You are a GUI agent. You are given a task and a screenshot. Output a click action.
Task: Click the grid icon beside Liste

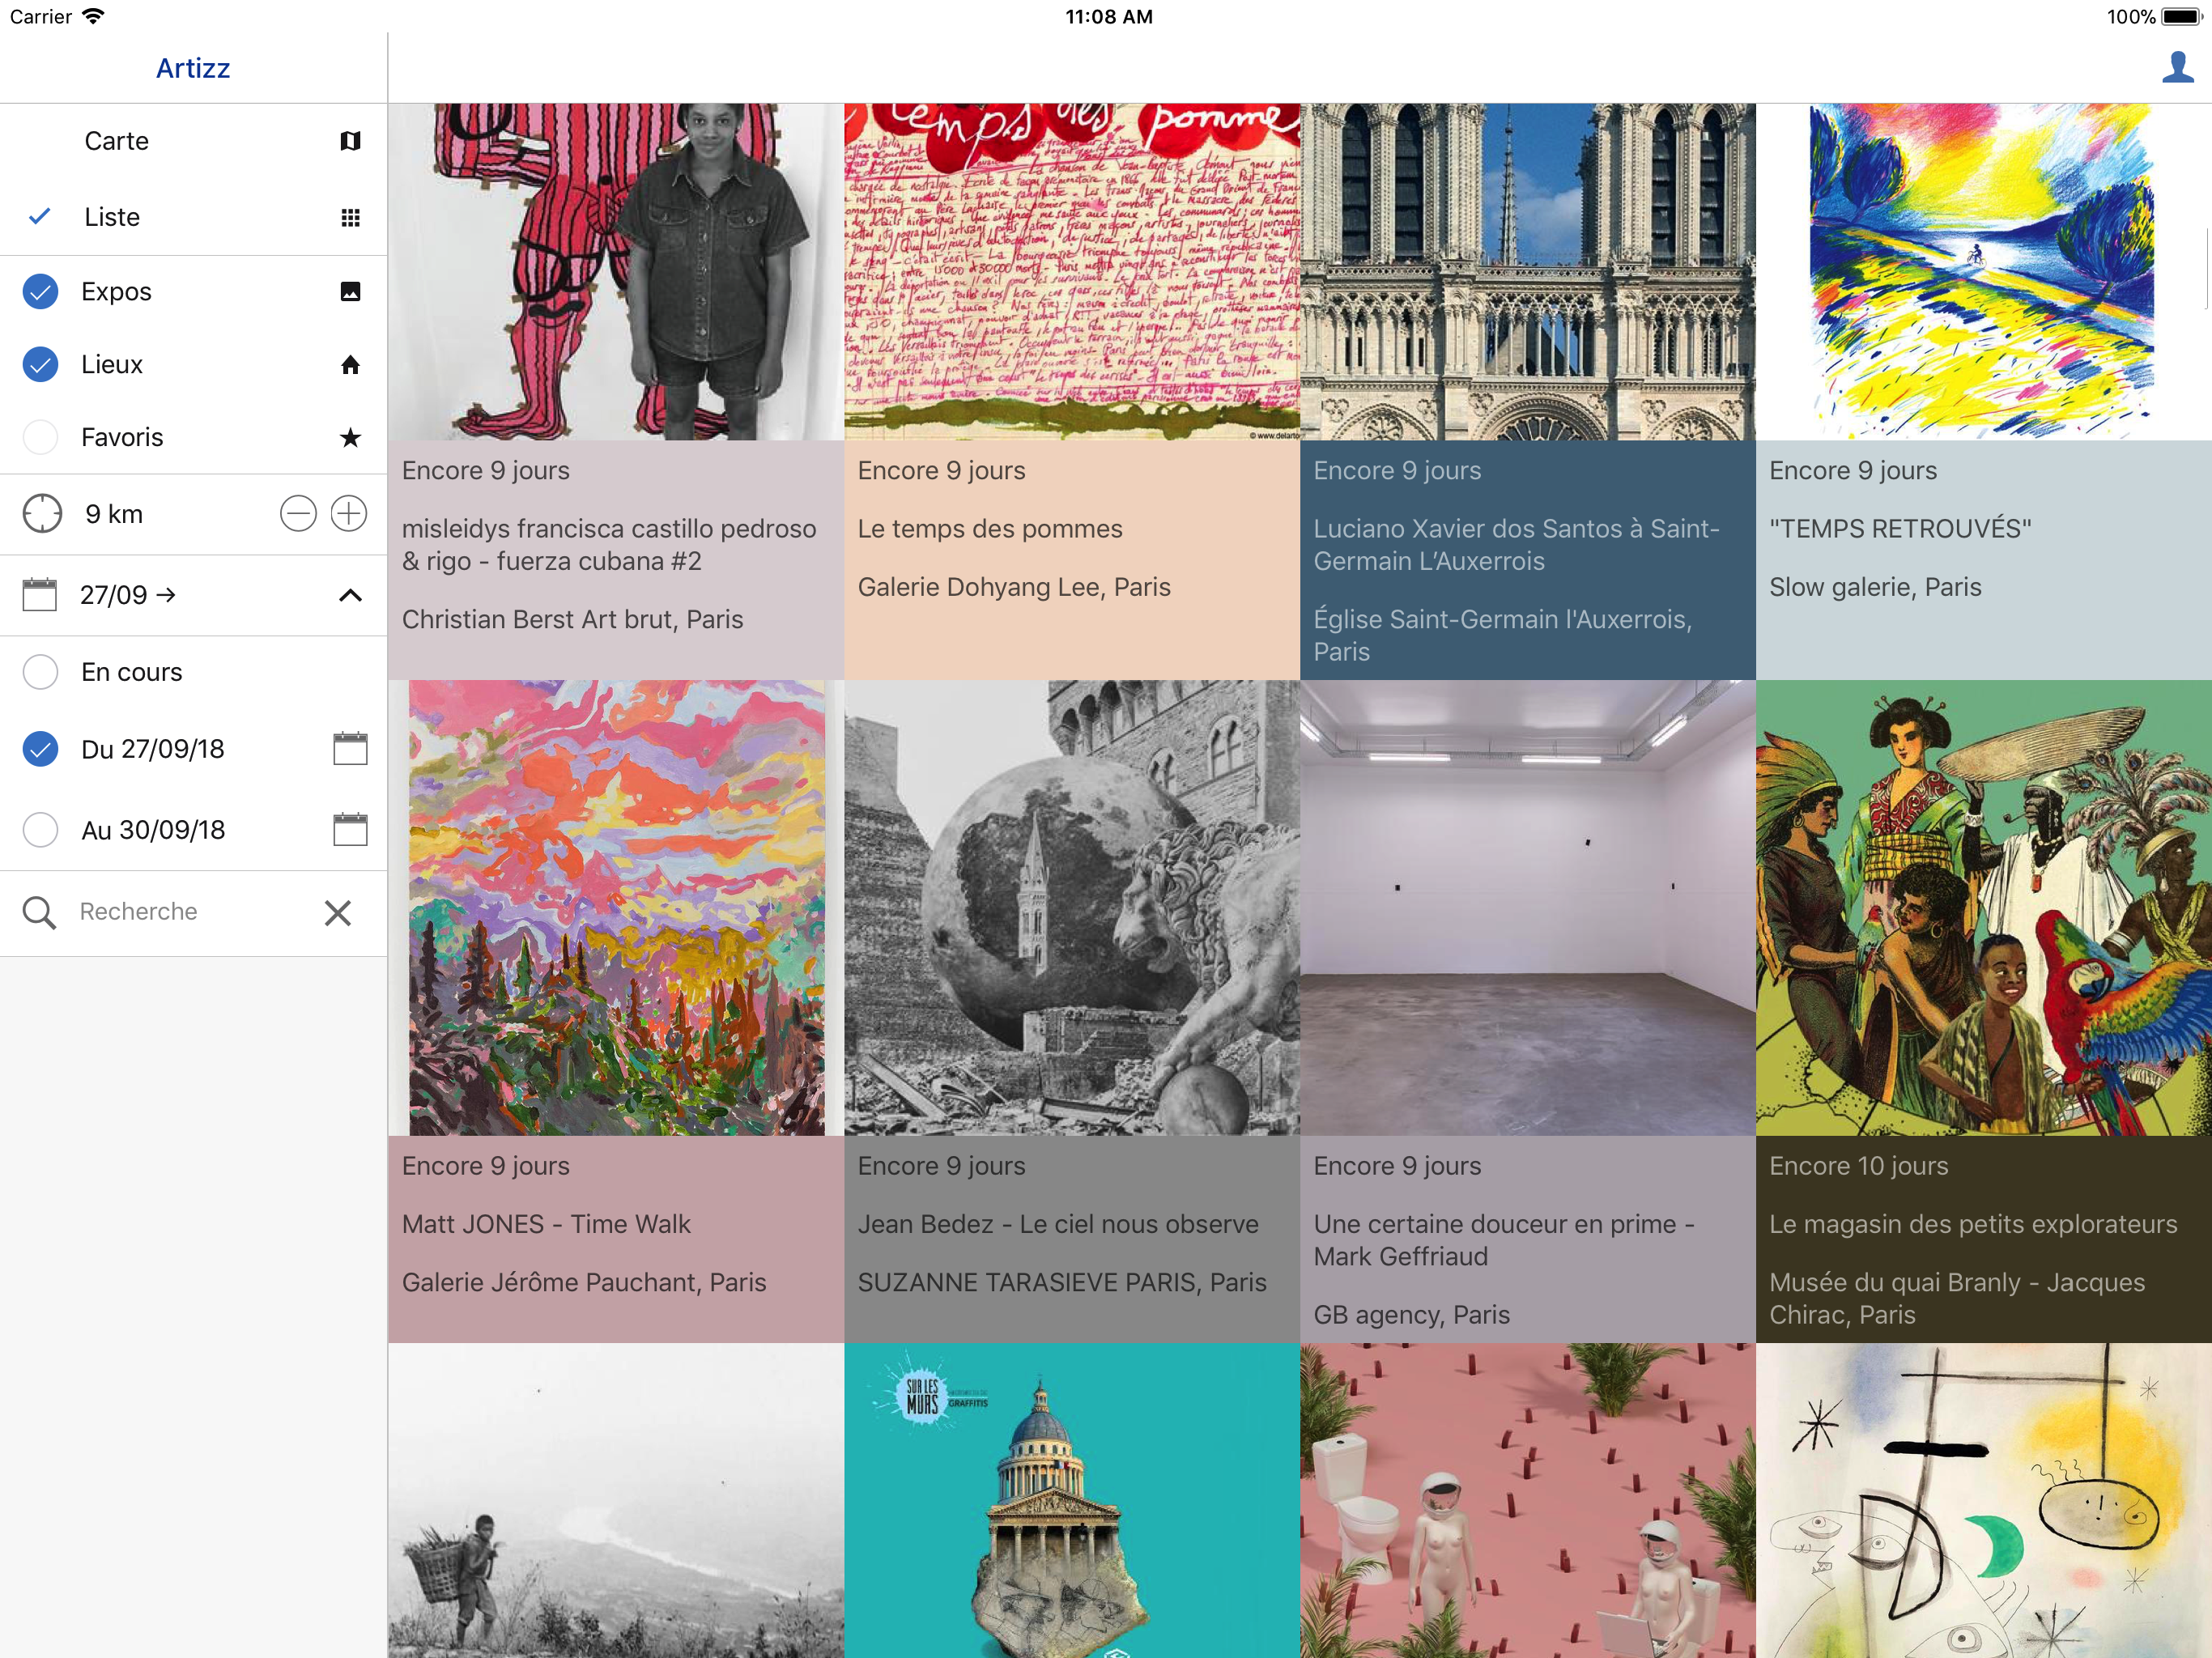pos(350,217)
